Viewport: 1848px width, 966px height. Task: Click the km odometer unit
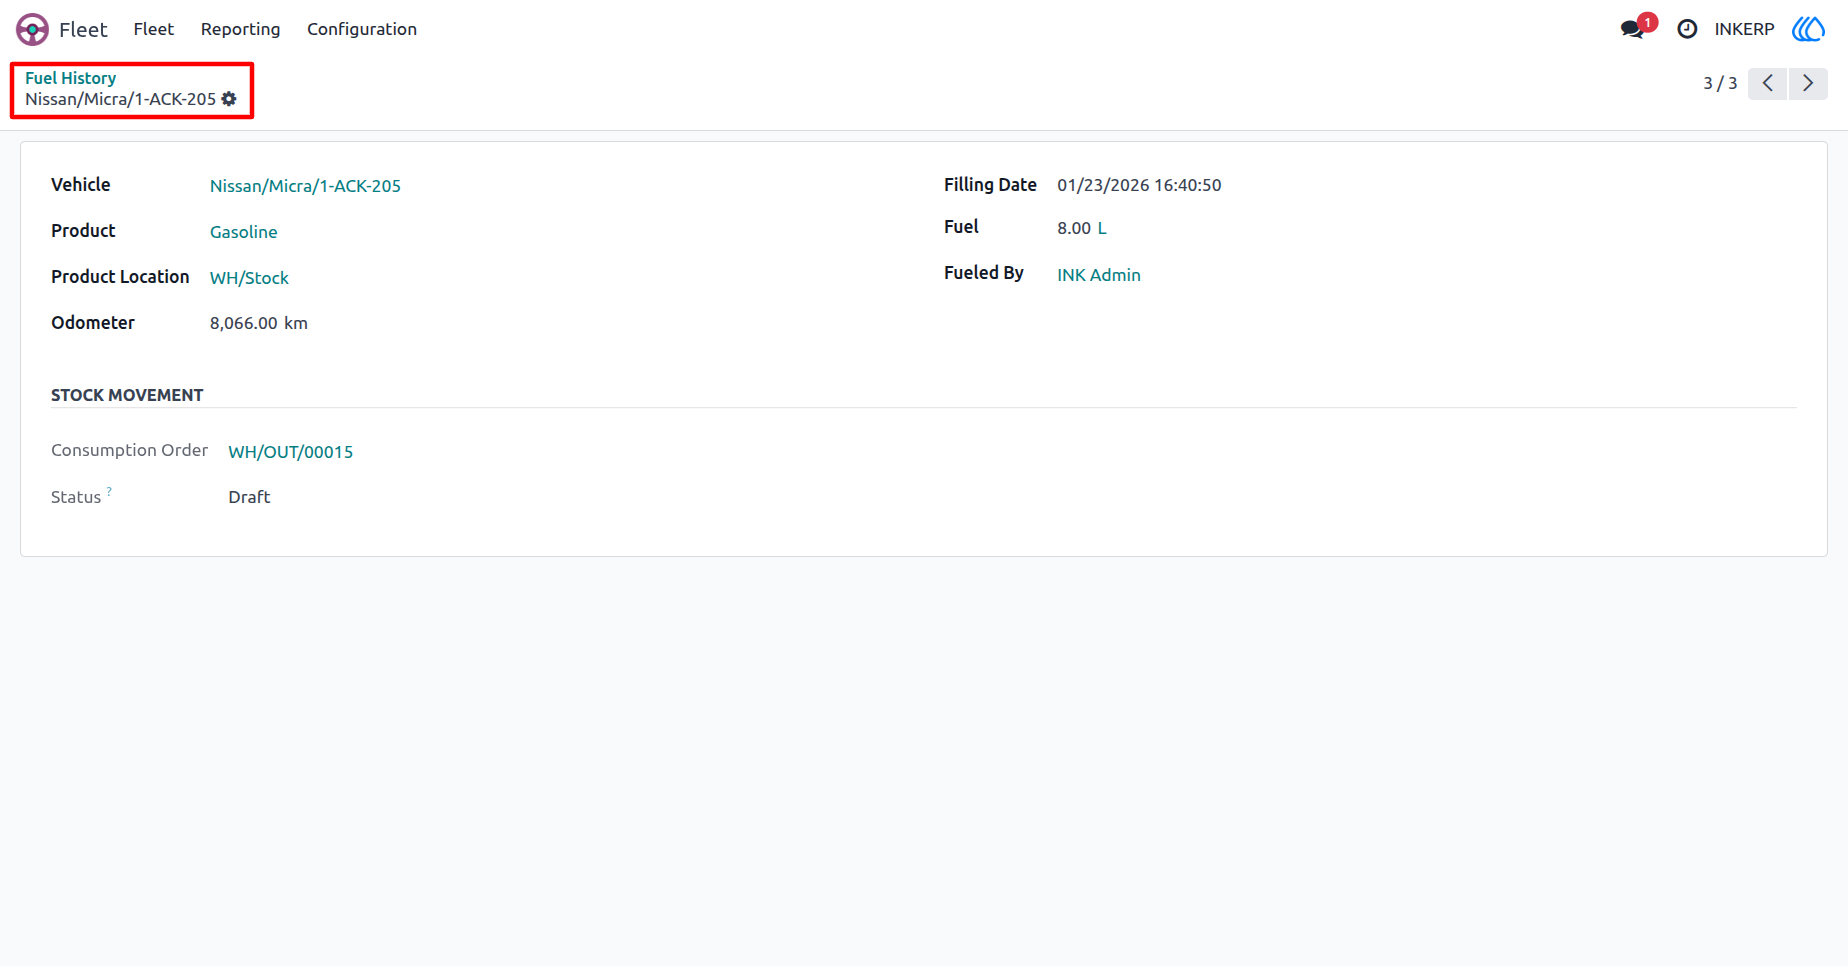[296, 323]
